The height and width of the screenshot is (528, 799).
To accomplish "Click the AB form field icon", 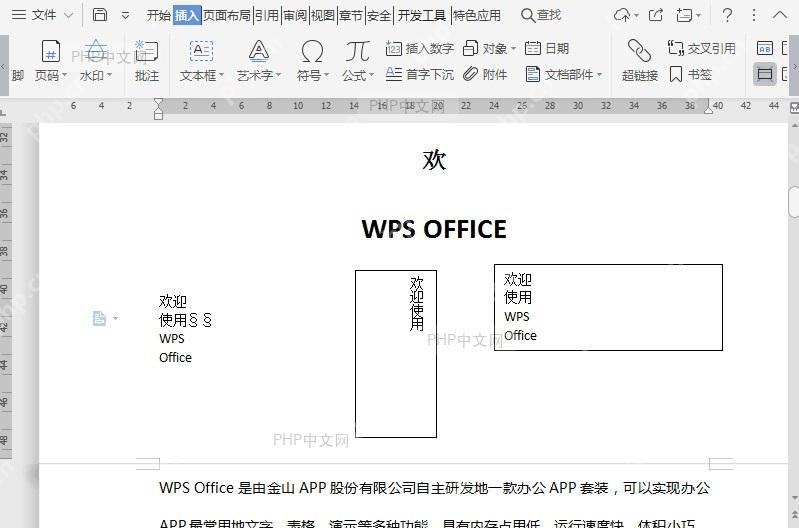I will pyautogui.click(x=765, y=48).
